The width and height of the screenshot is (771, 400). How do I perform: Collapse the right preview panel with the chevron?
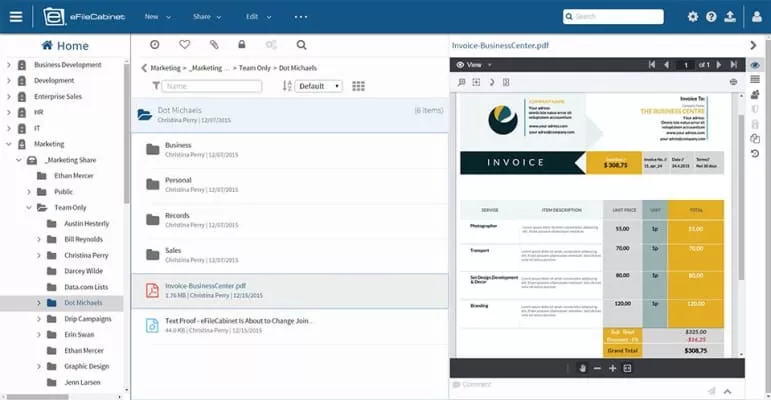click(754, 45)
